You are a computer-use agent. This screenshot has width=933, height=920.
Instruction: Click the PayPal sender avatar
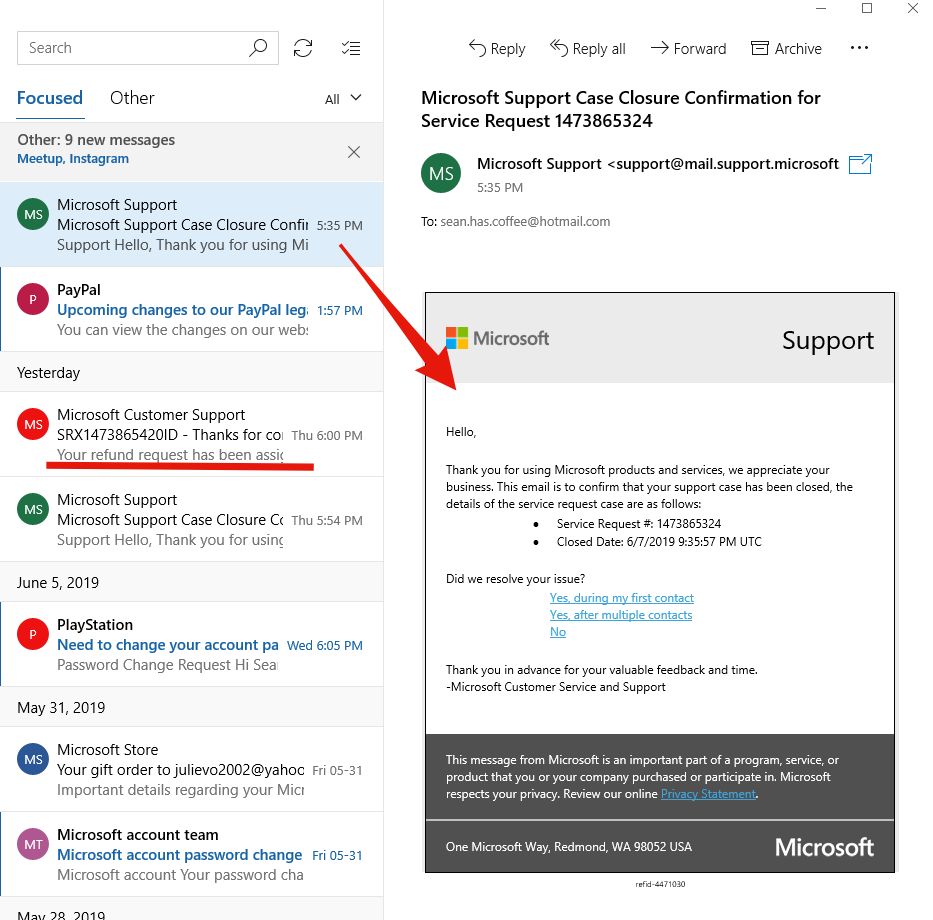(x=33, y=299)
